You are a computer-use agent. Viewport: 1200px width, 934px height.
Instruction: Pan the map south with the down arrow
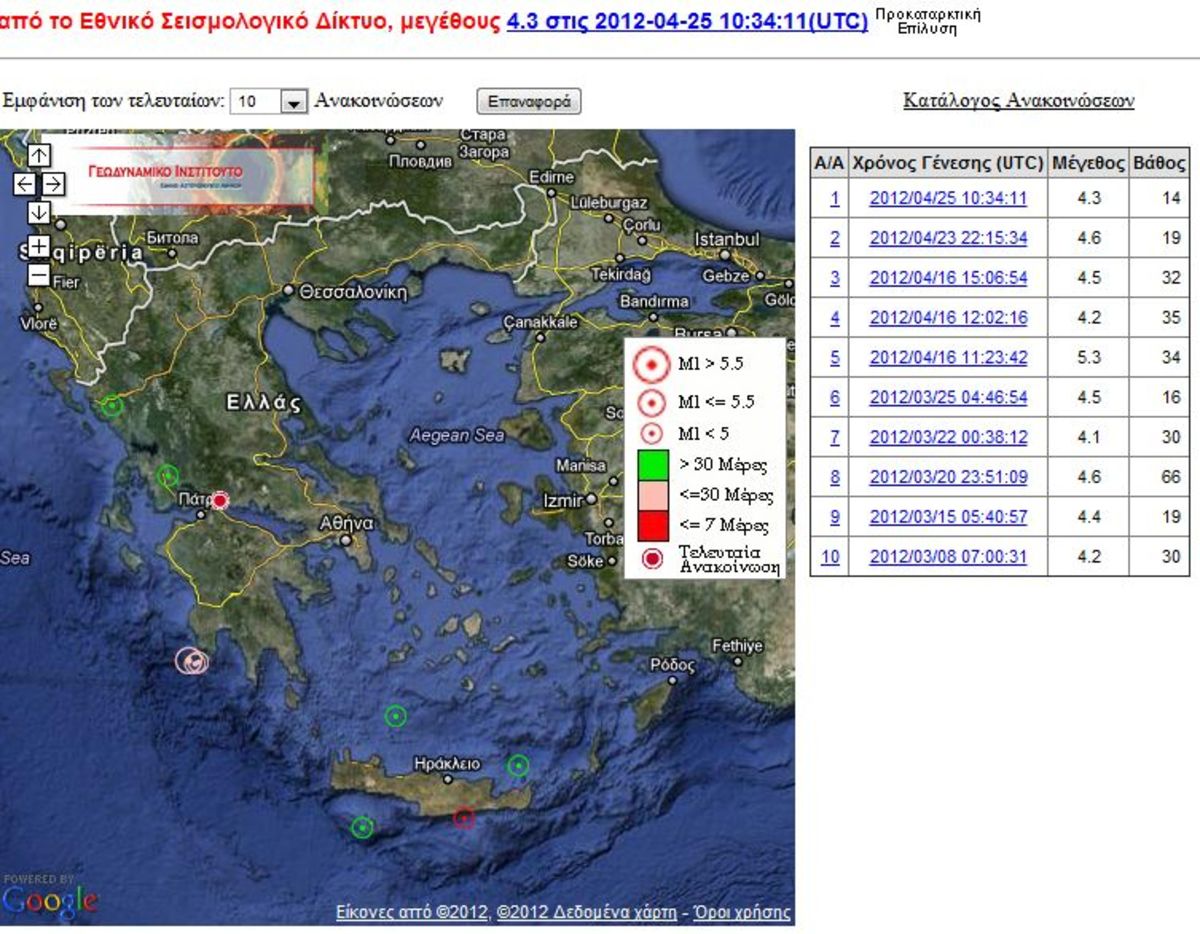[x=39, y=210]
